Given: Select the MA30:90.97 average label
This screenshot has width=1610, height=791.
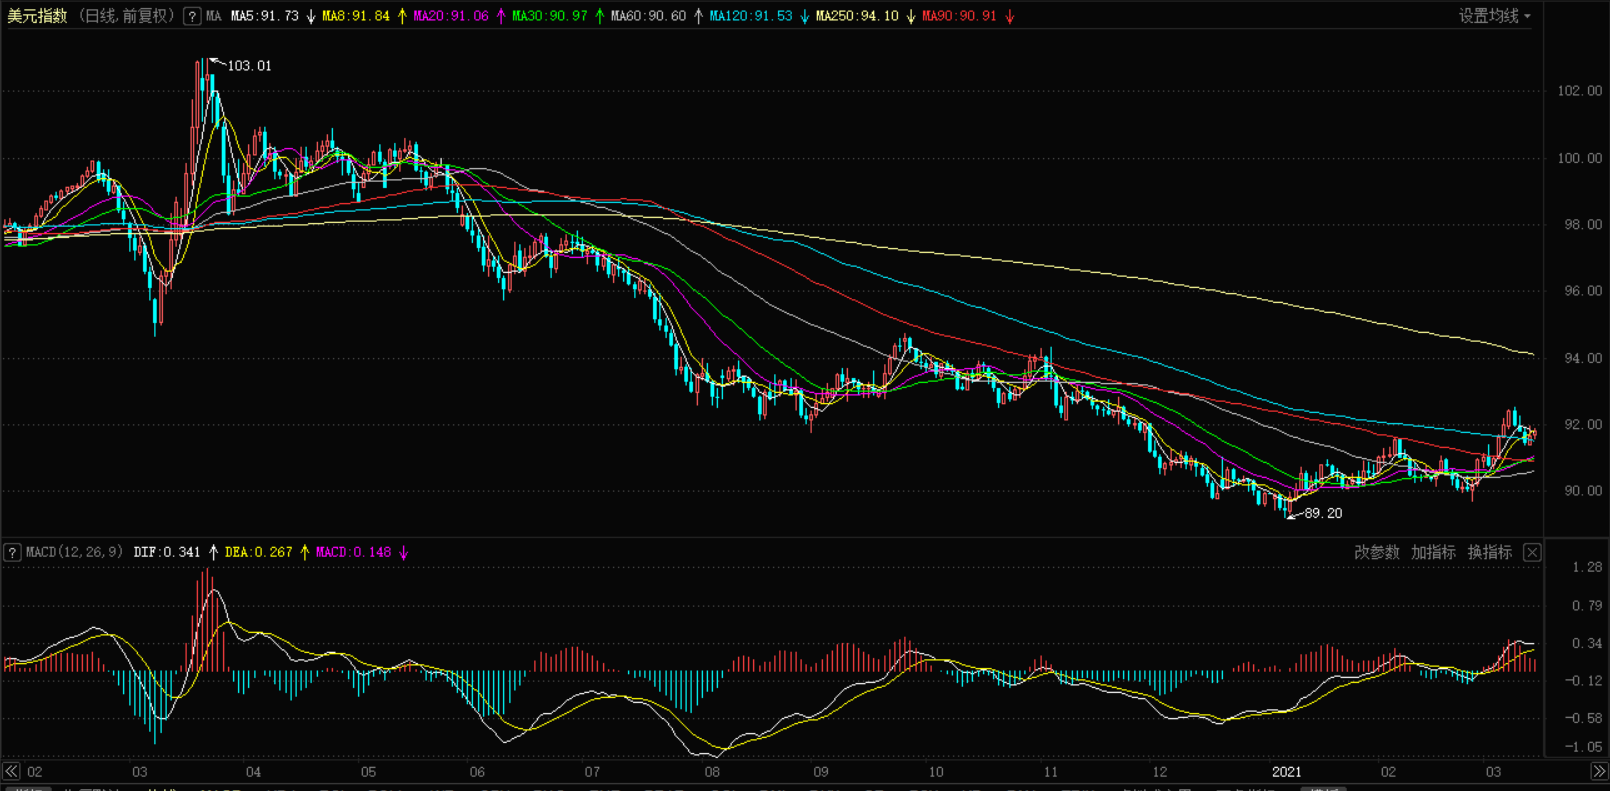Looking at the screenshot, I should tap(549, 16).
